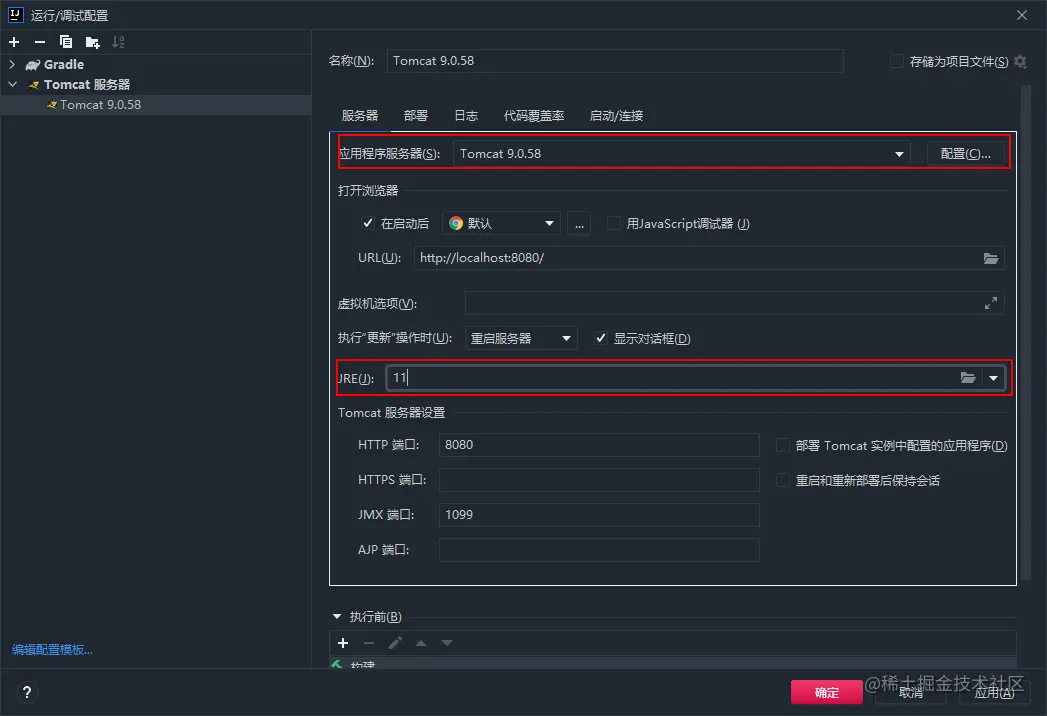Toggle the store as project file checkbox
The width and height of the screenshot is (1047, 716).
point(897,61)
